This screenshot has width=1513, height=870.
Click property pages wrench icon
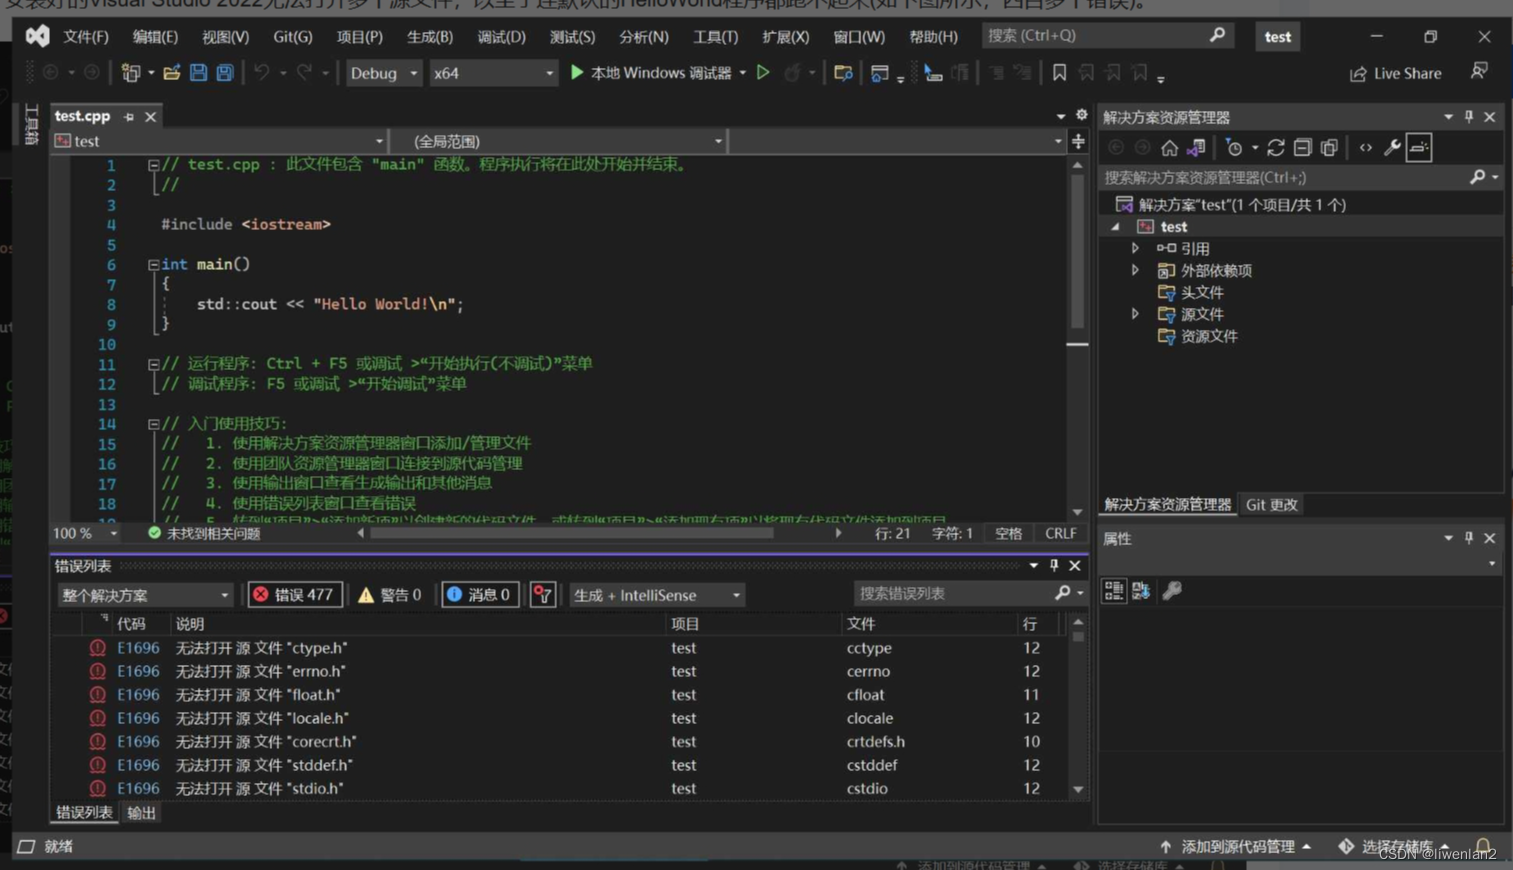click(1172, 591)
